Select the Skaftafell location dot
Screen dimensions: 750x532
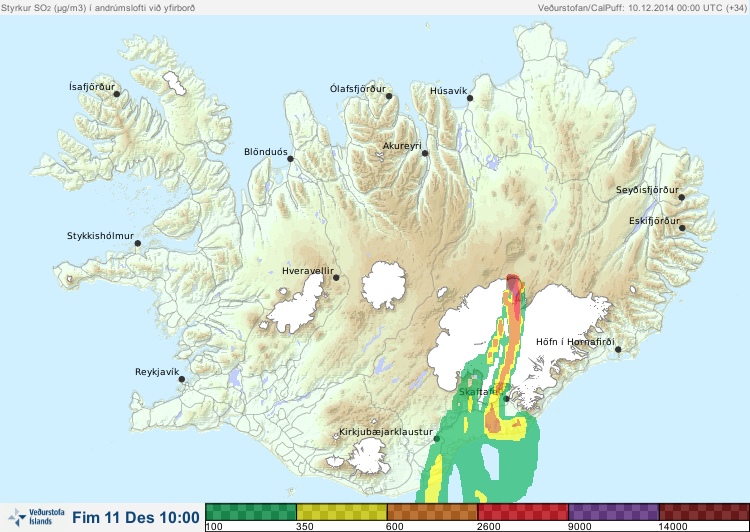(506, 399)
